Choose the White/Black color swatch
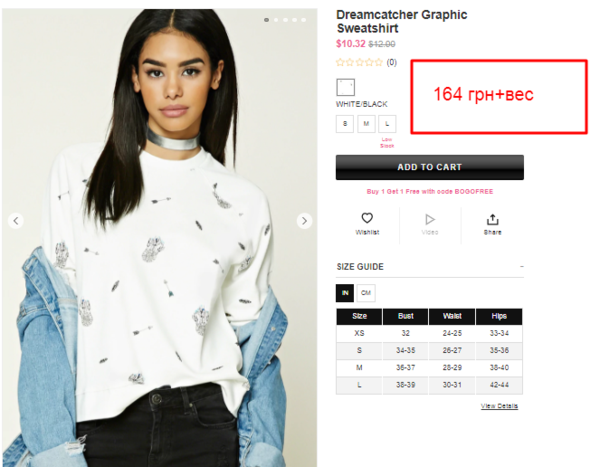The height and width of the screenshot is (467, 600). pyautogui.click(x=346, y=87)
